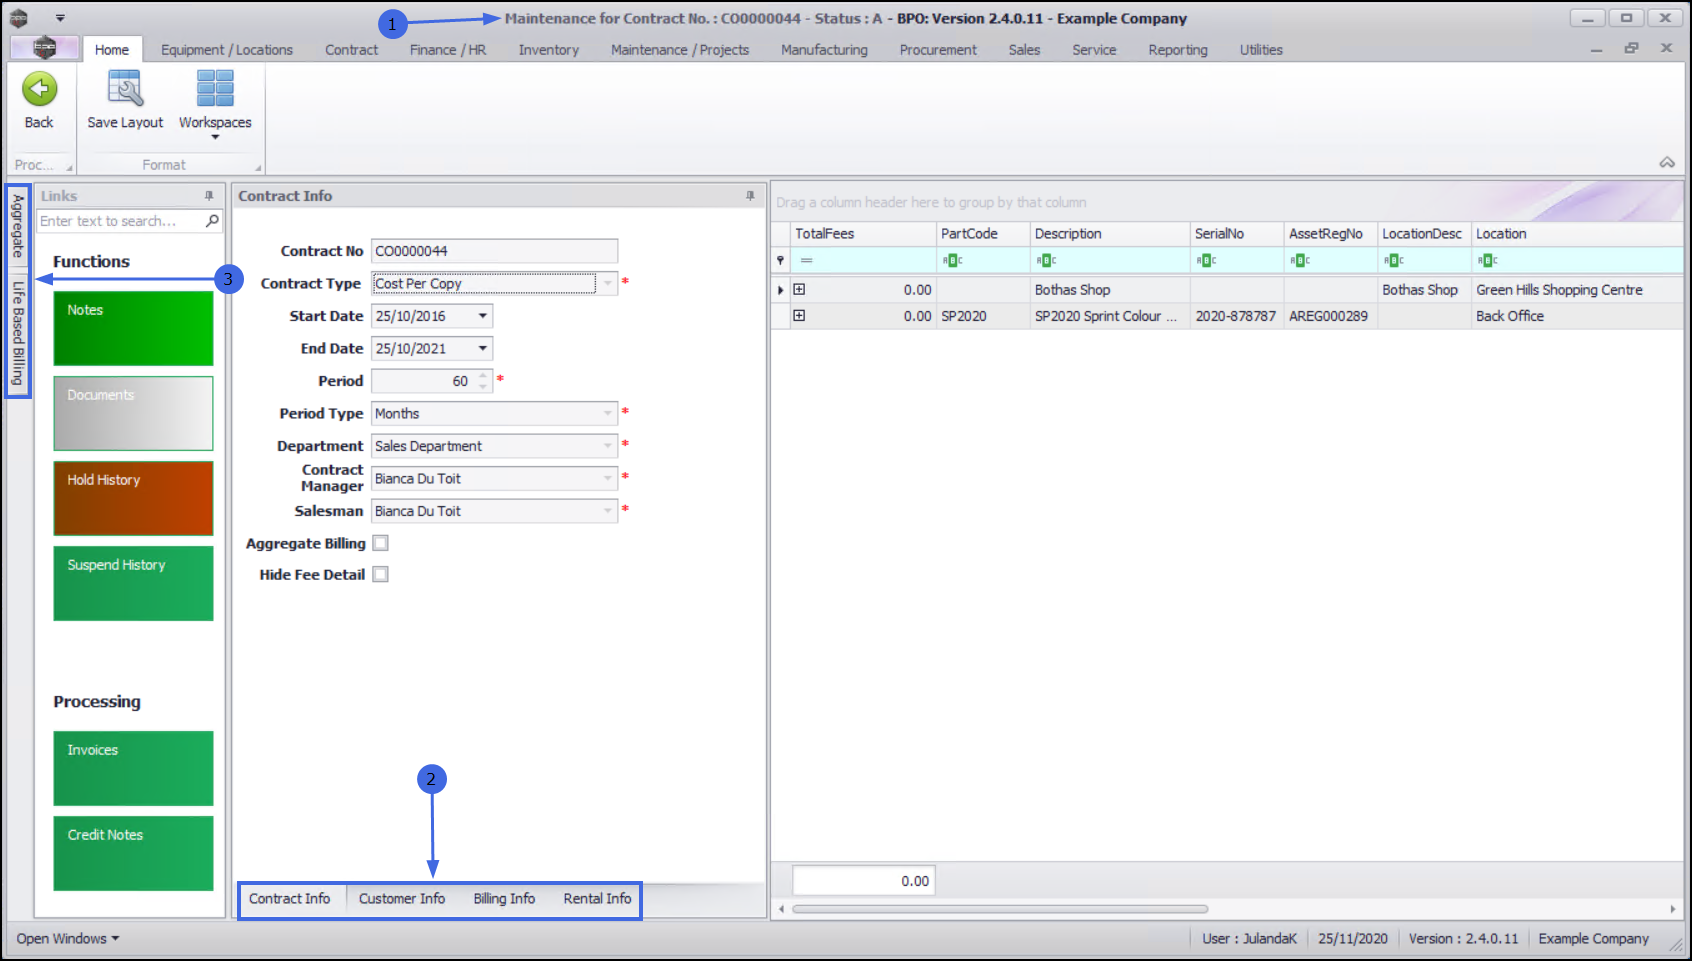Screen dimensions: 1692x961
Task: Click the search magnifier in Links panel
Action: tap(212, 221)
